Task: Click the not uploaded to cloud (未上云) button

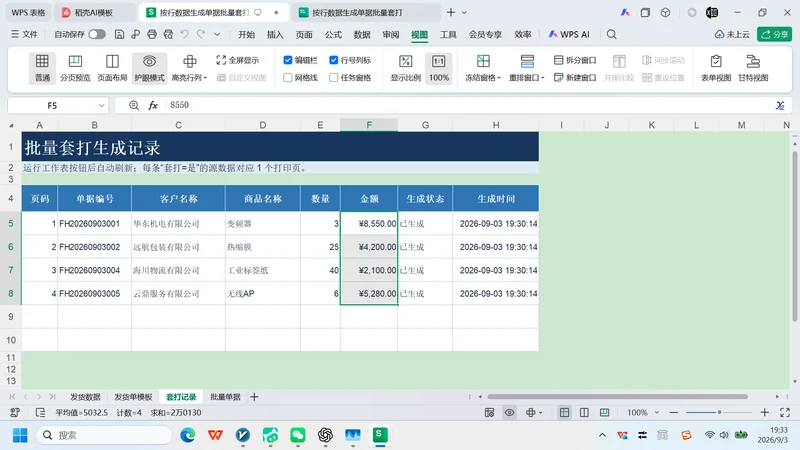Action: (x=732, y=34)
